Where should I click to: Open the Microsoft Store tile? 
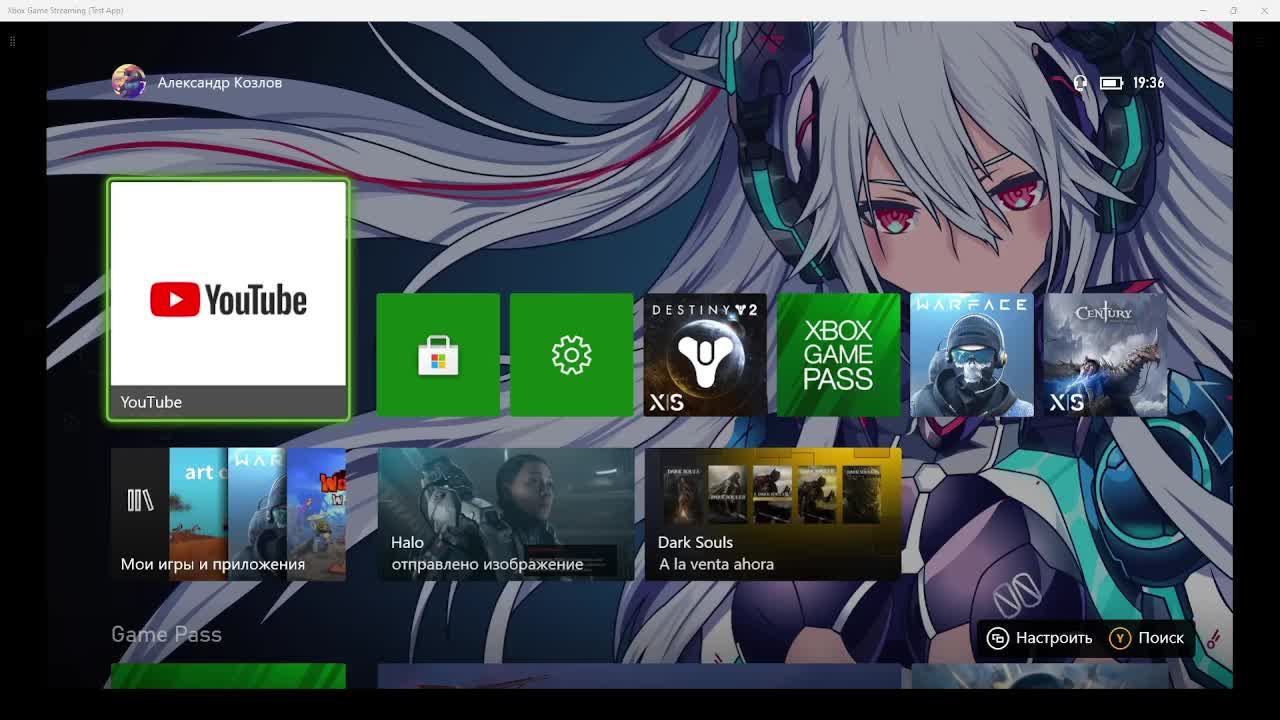(x=438, y=355)
